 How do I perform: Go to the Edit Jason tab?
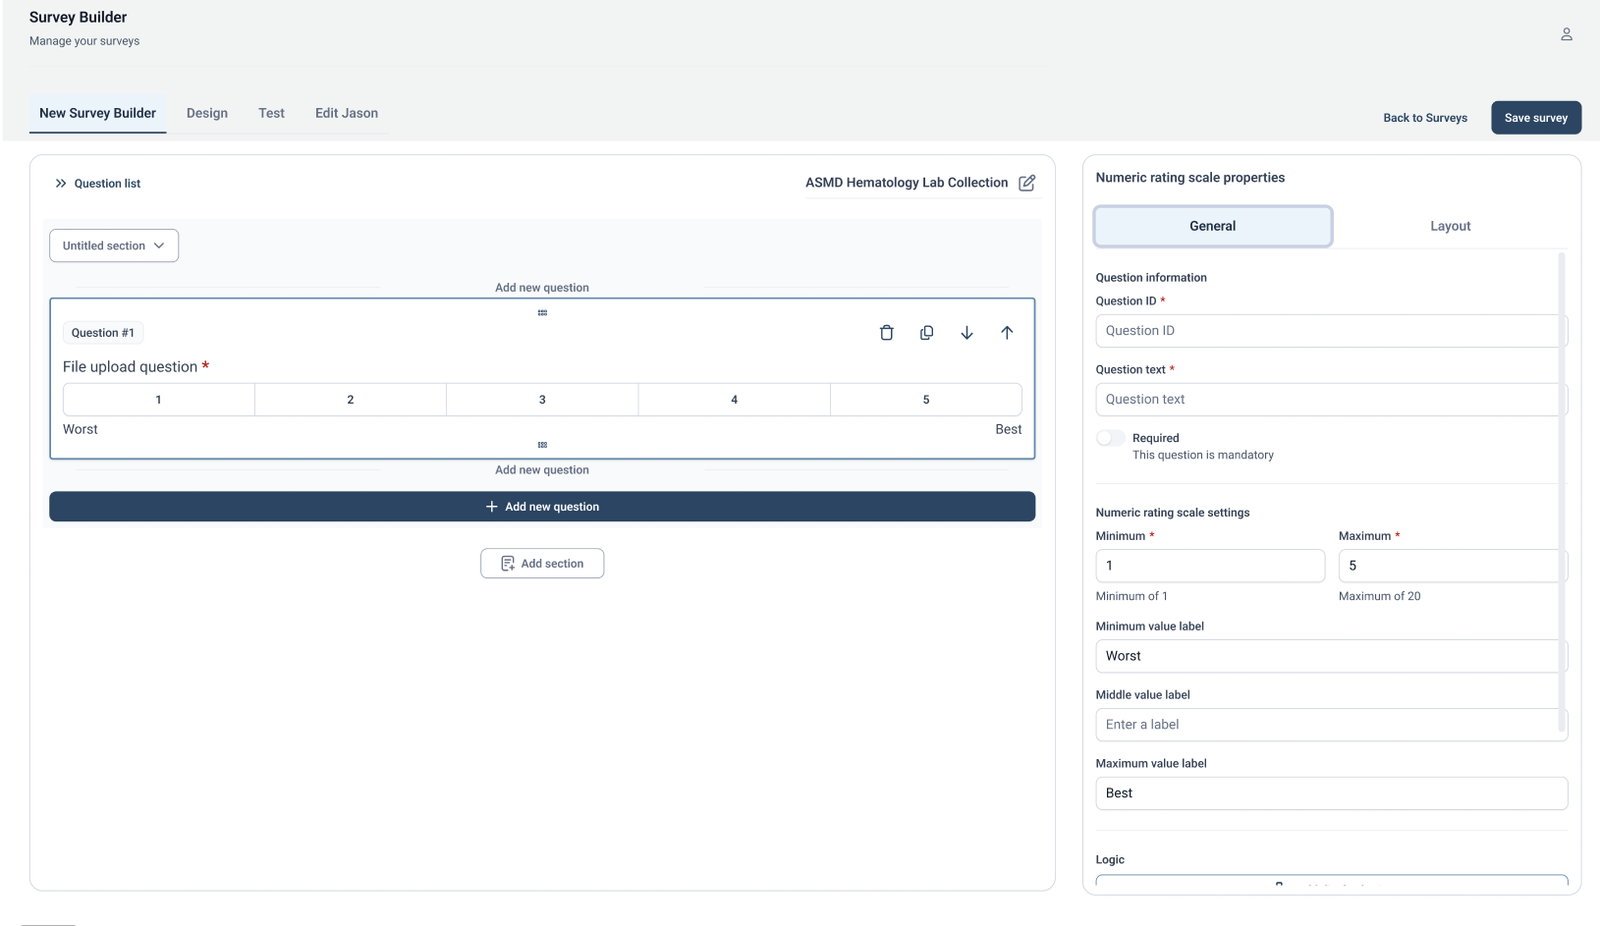coord(346,113)
